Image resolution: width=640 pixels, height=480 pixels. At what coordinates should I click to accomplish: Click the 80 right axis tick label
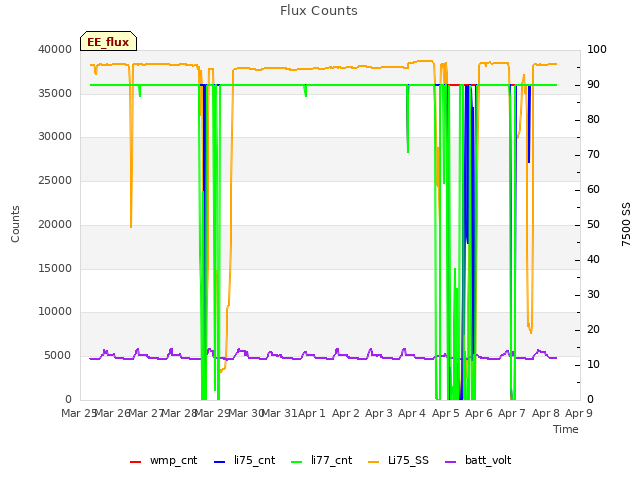click(593, 120)
